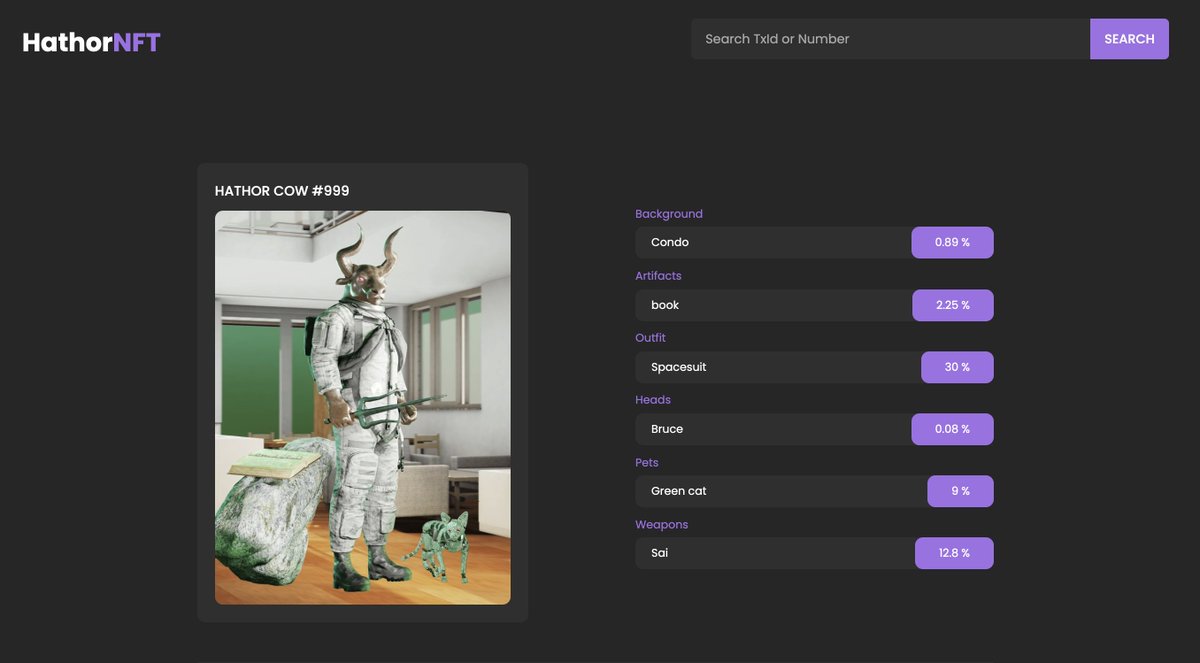Click the purple SEARCH button

click(1129, 39)
